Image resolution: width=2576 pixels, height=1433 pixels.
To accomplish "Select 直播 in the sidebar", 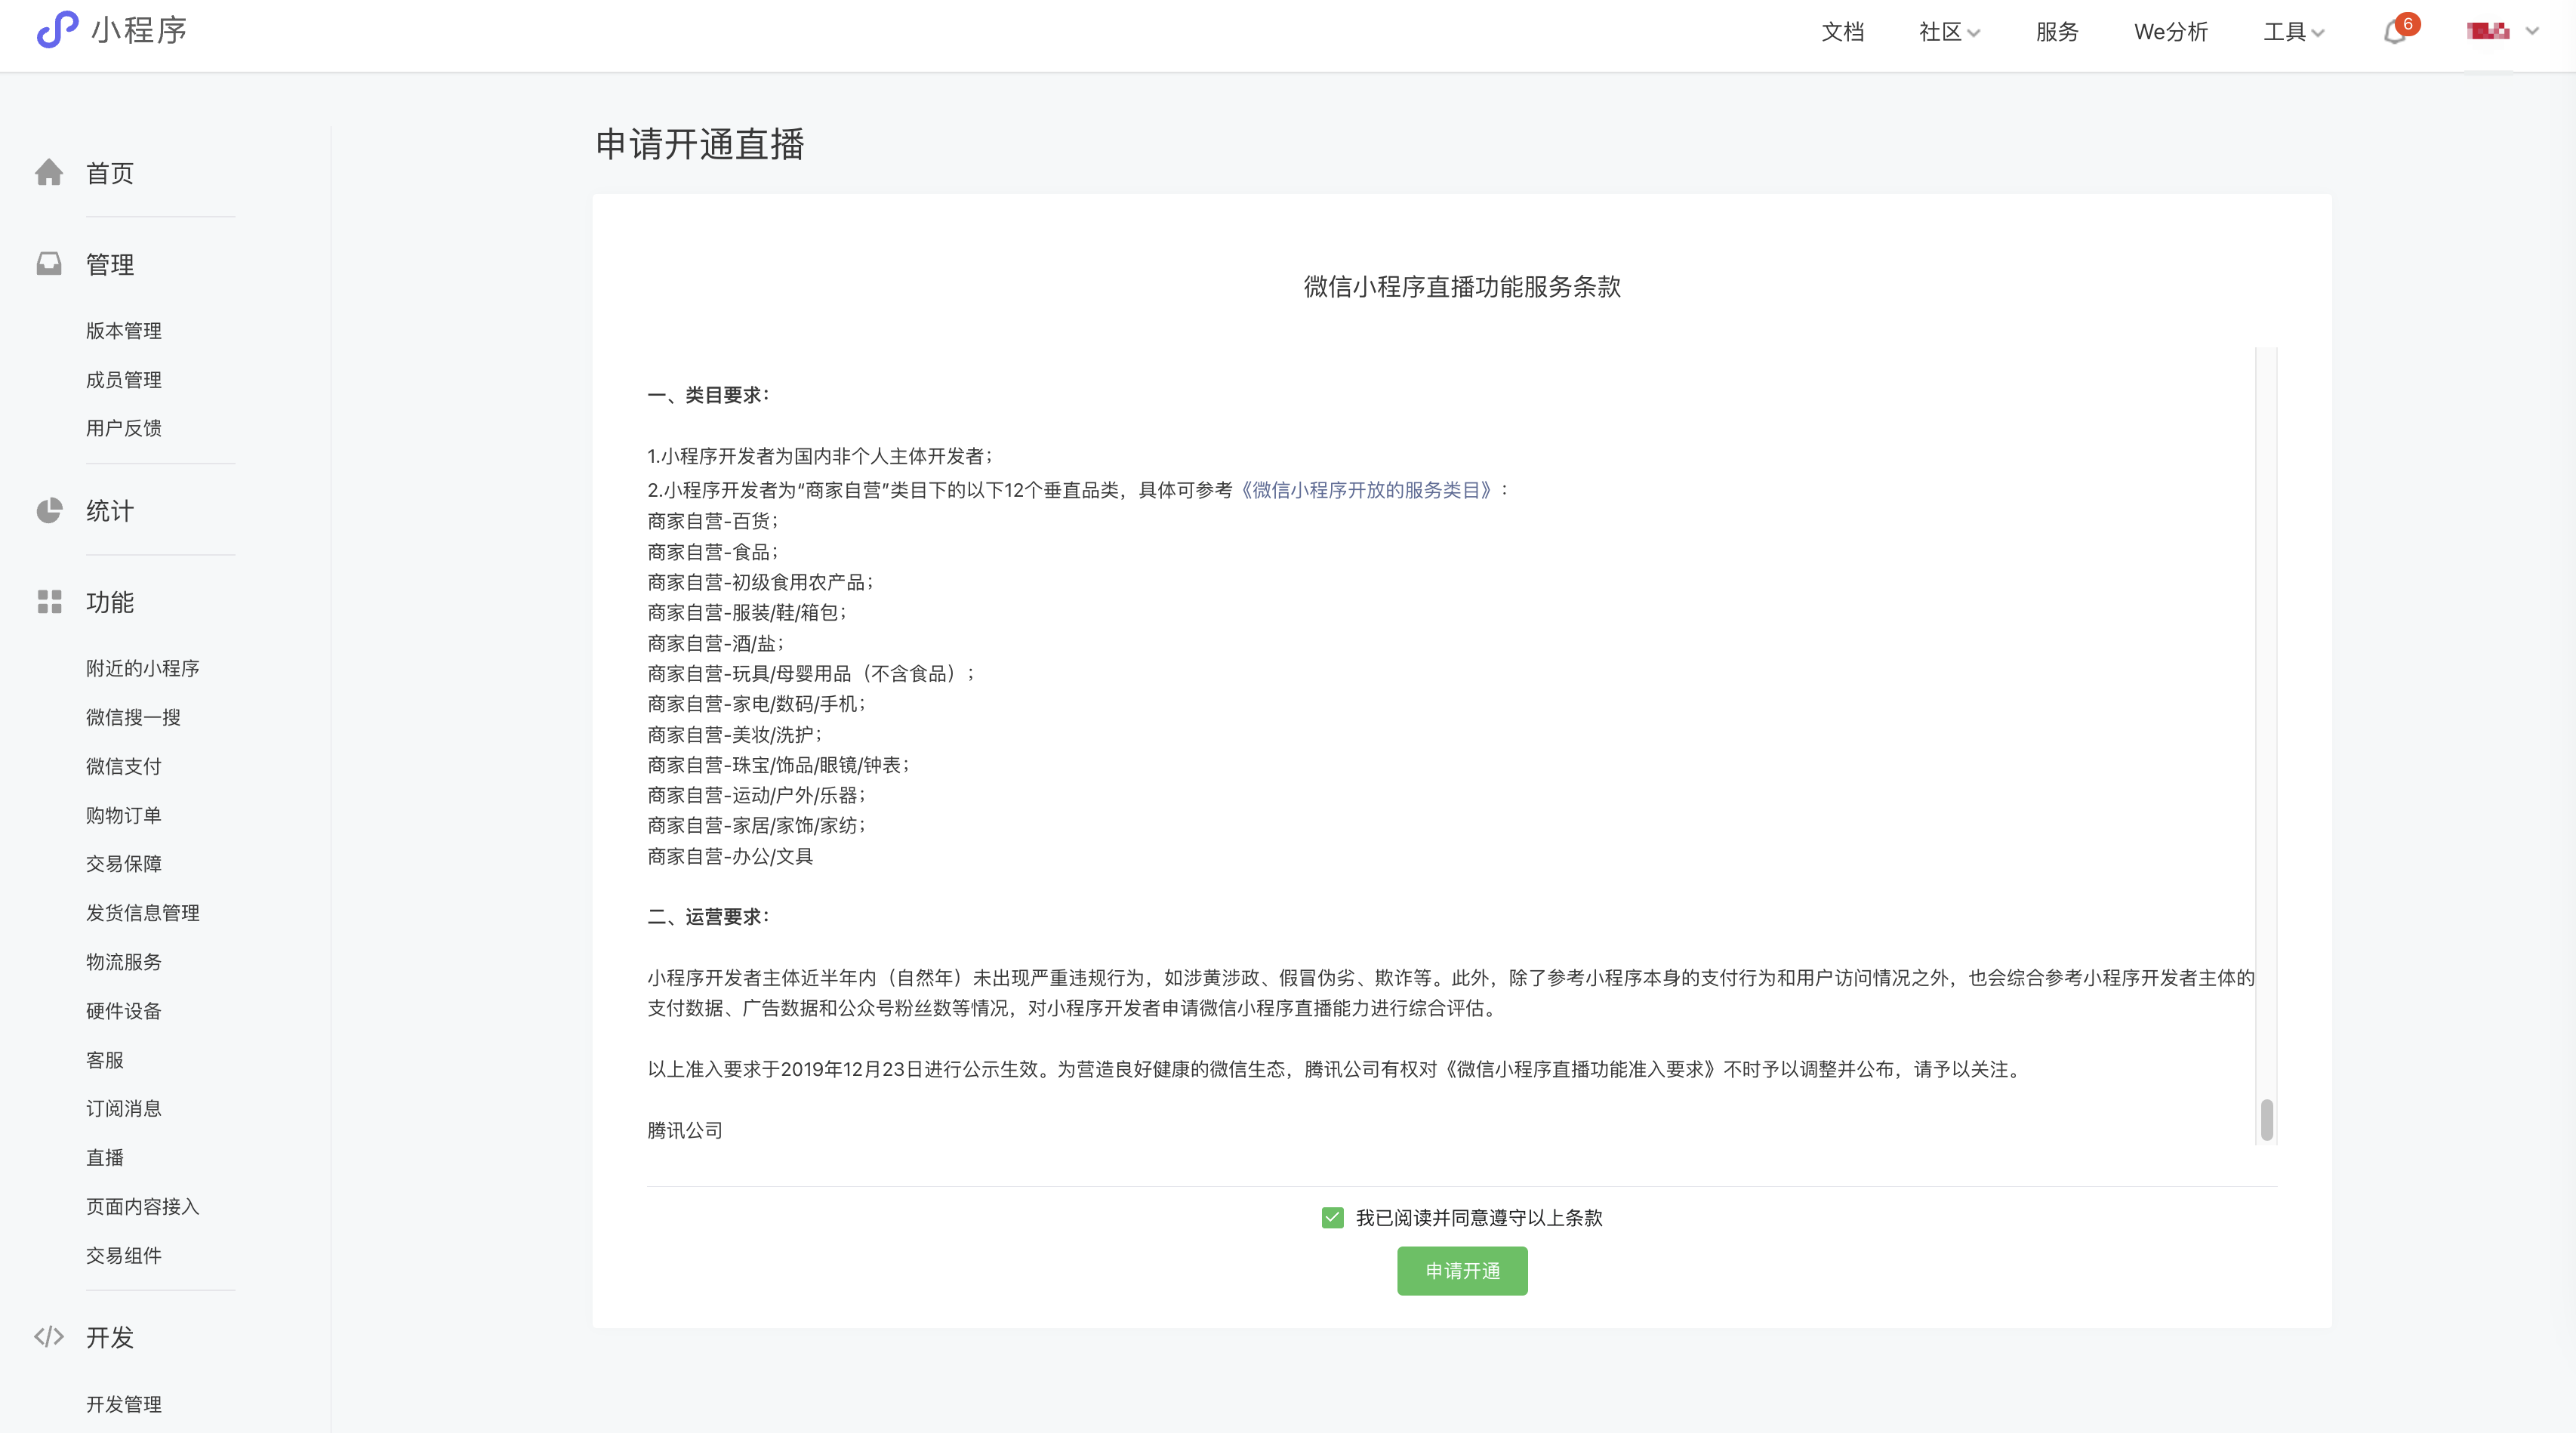I will coord(105,1157).
